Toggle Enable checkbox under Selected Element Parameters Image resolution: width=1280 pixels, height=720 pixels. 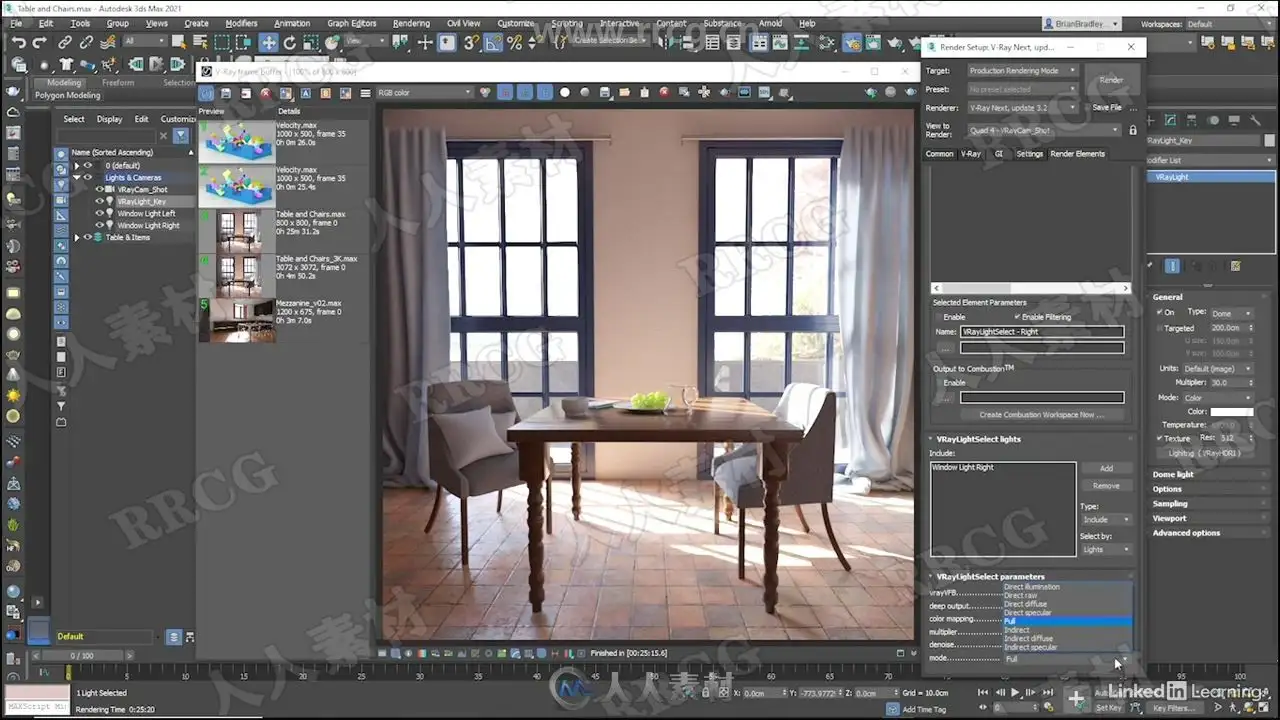click(x=937, y=317)
